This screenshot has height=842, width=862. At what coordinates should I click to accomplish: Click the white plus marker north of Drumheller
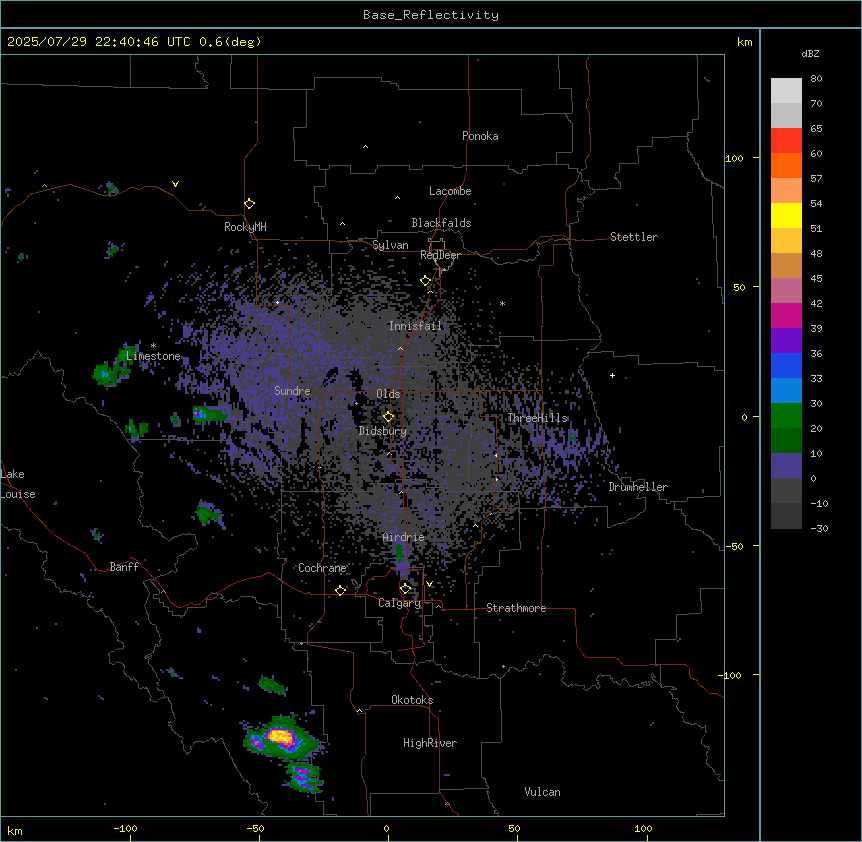click(612, 375)
